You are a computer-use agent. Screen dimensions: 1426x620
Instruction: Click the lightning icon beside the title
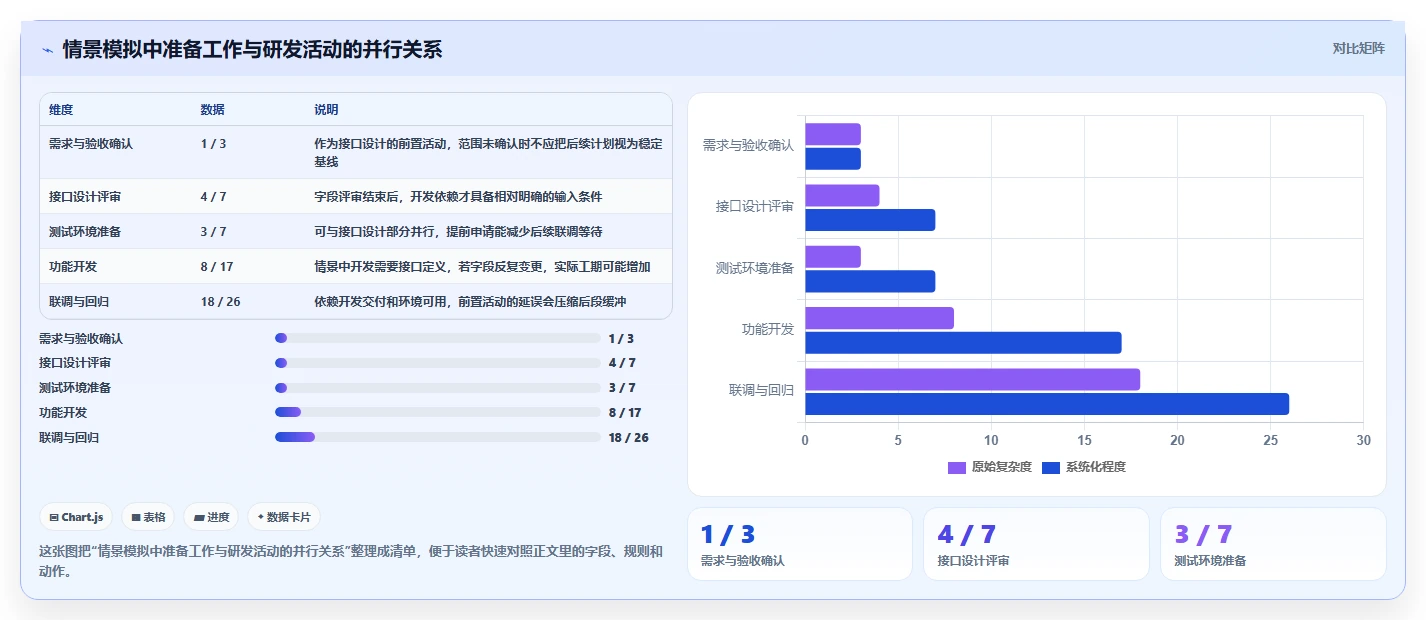coord(47,50)
